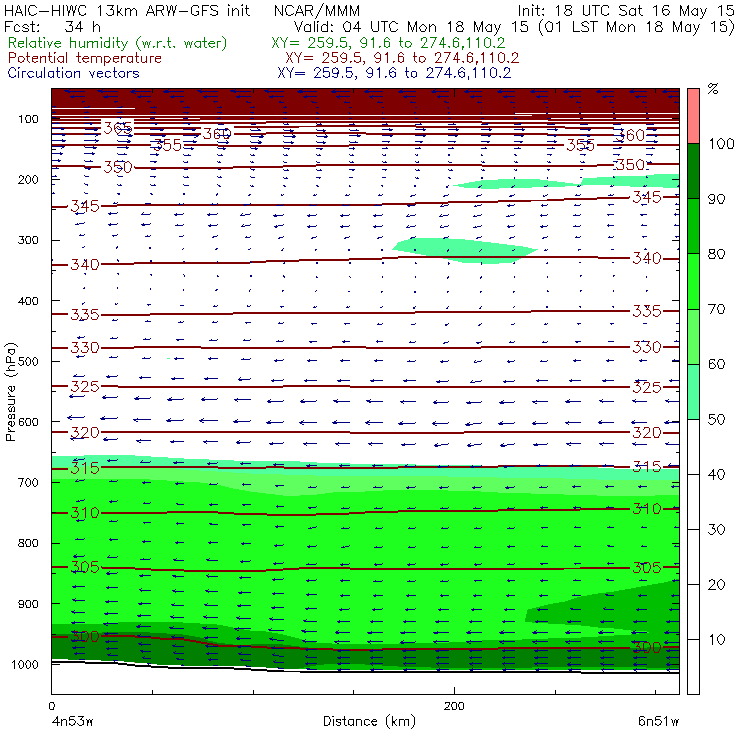Image resolution: width=740 pixels, height=740 pixels.
Task: Click the pressure axis '700' tick label
Action: tap(28, 482)
